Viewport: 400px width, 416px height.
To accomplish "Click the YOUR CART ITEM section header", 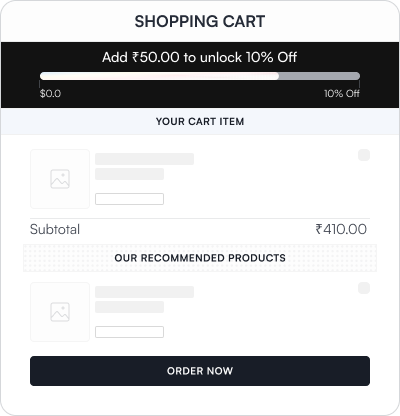I will [x=200, y=121].
